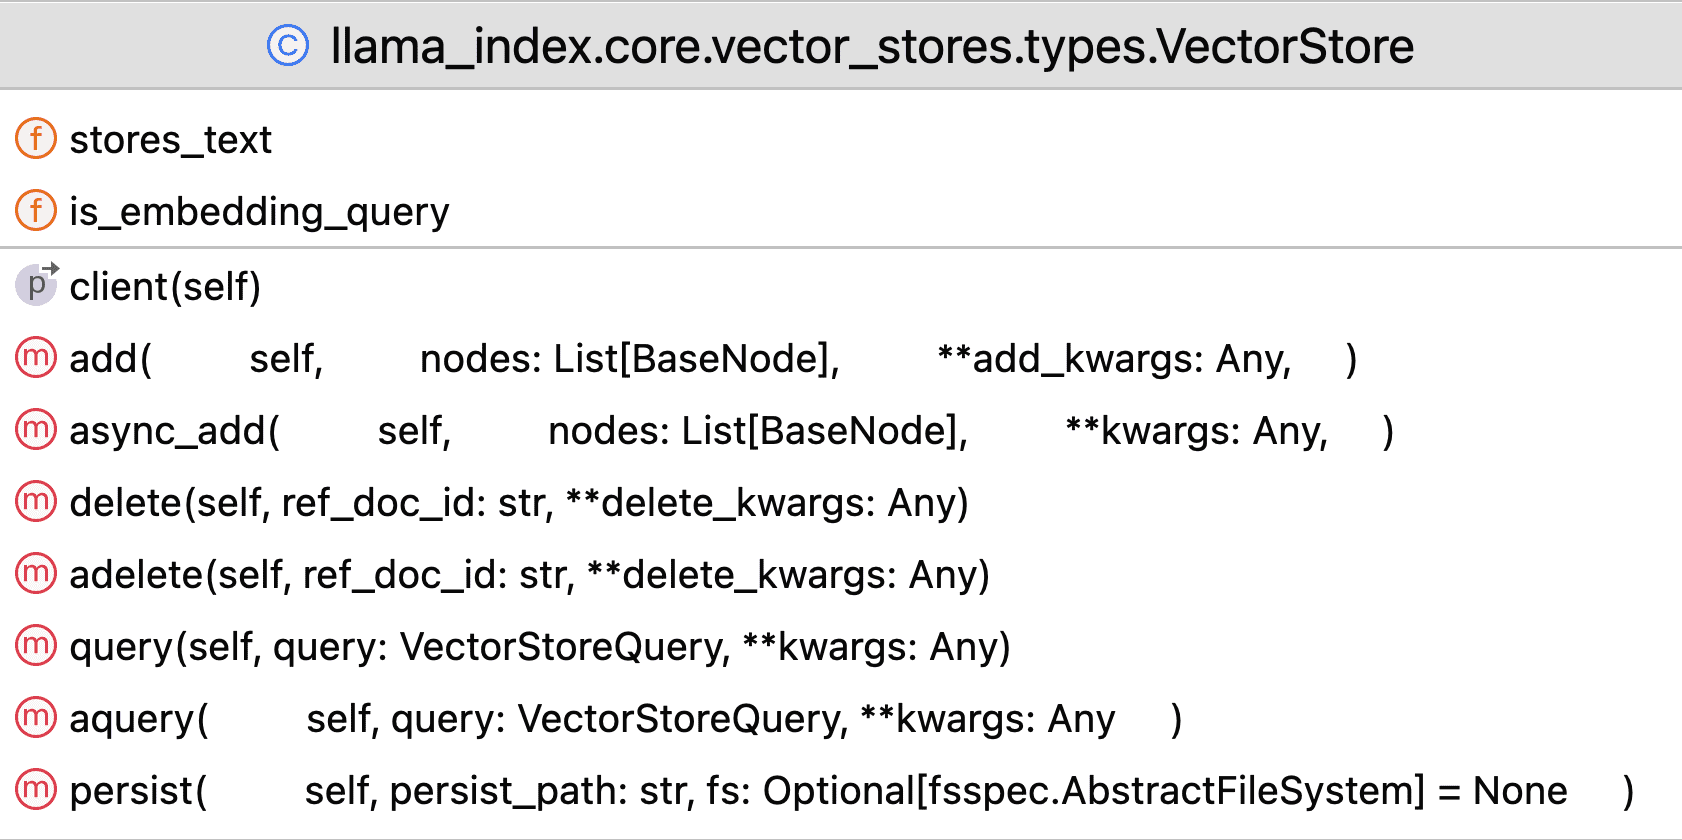The image size is (1682, 840).
Task: Click the method icon beside query(self
Action: [x=36, y=646]
